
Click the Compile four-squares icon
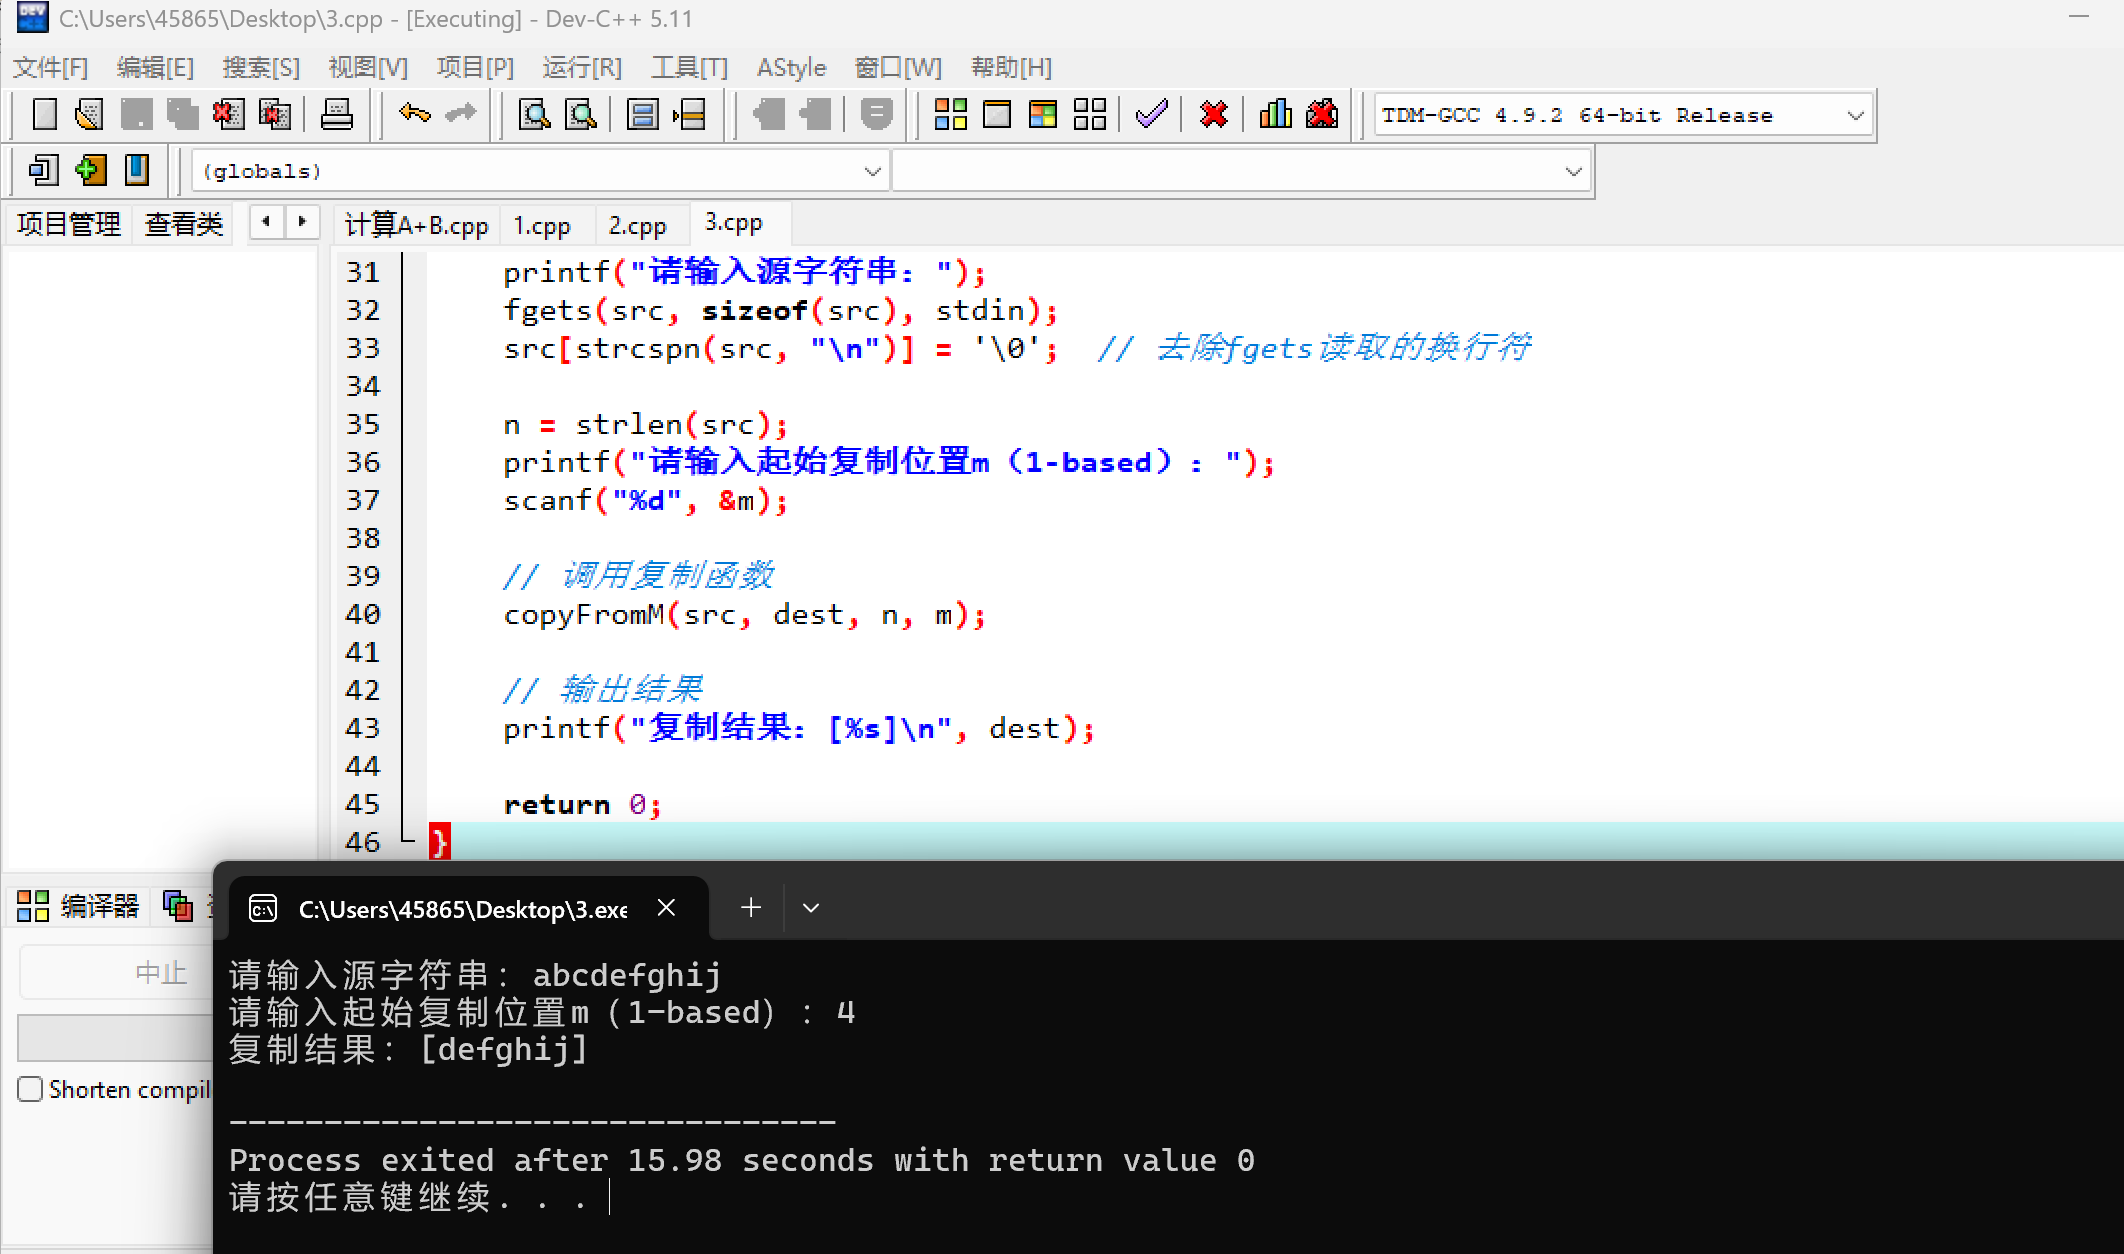coord(950,114)
